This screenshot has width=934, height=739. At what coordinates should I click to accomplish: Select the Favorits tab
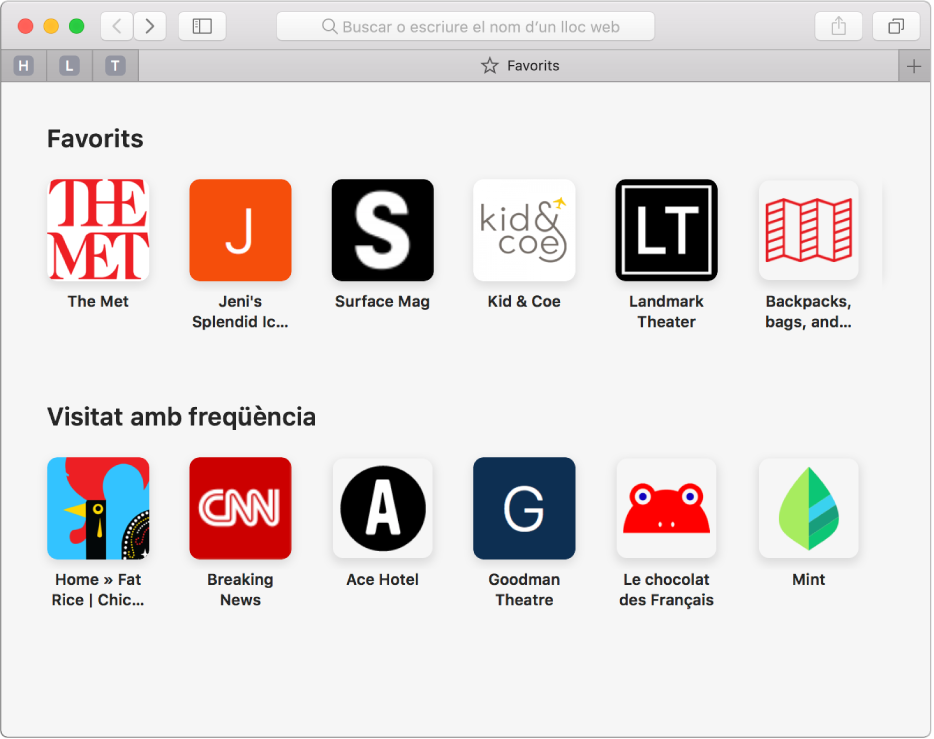519,66
